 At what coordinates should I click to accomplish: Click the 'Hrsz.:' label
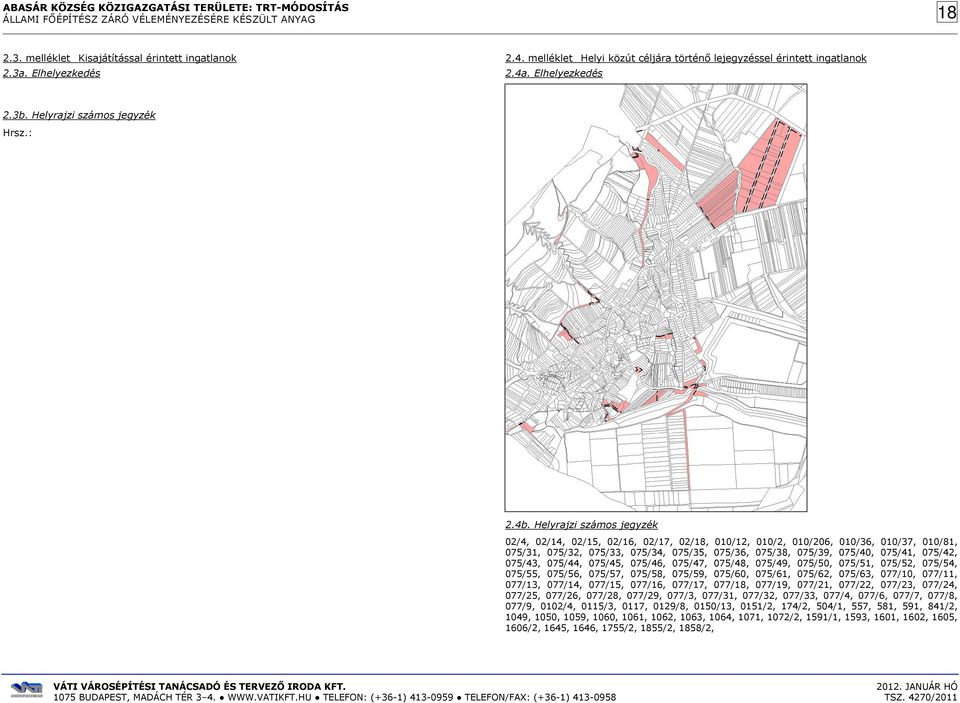tap(17, 132)
